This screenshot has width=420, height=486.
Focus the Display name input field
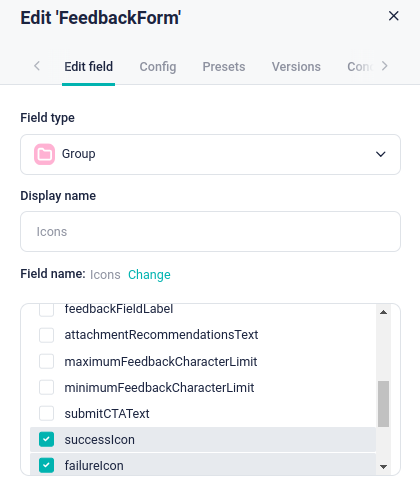[210, 231]
